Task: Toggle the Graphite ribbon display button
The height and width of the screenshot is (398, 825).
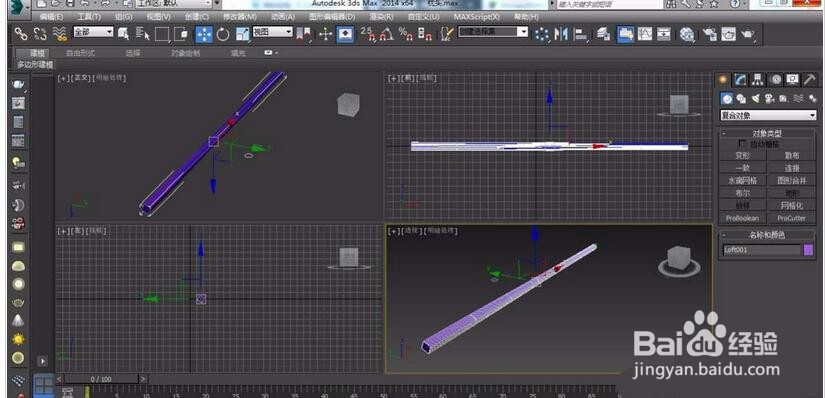Action: coord(626,34)
